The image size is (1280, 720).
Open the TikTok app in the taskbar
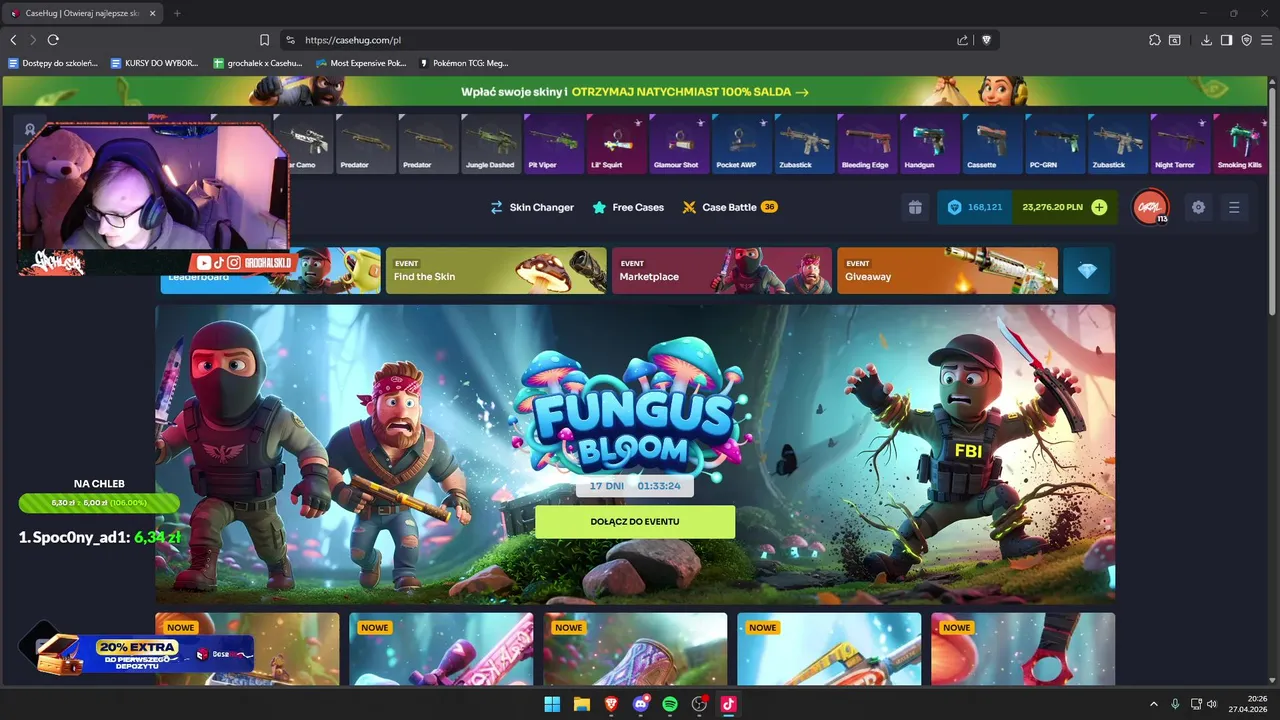point(728,704)
